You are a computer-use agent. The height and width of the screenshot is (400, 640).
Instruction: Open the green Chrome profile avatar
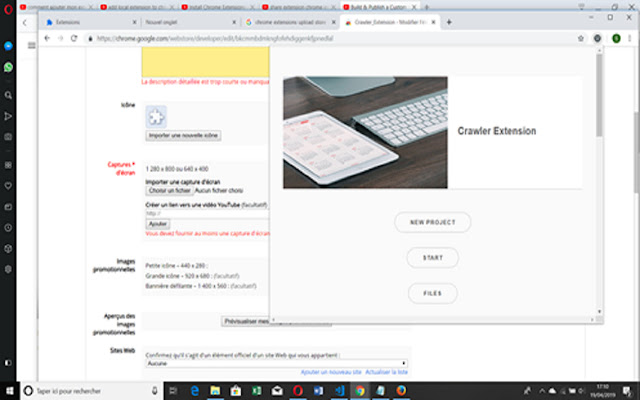click(616, 38)
